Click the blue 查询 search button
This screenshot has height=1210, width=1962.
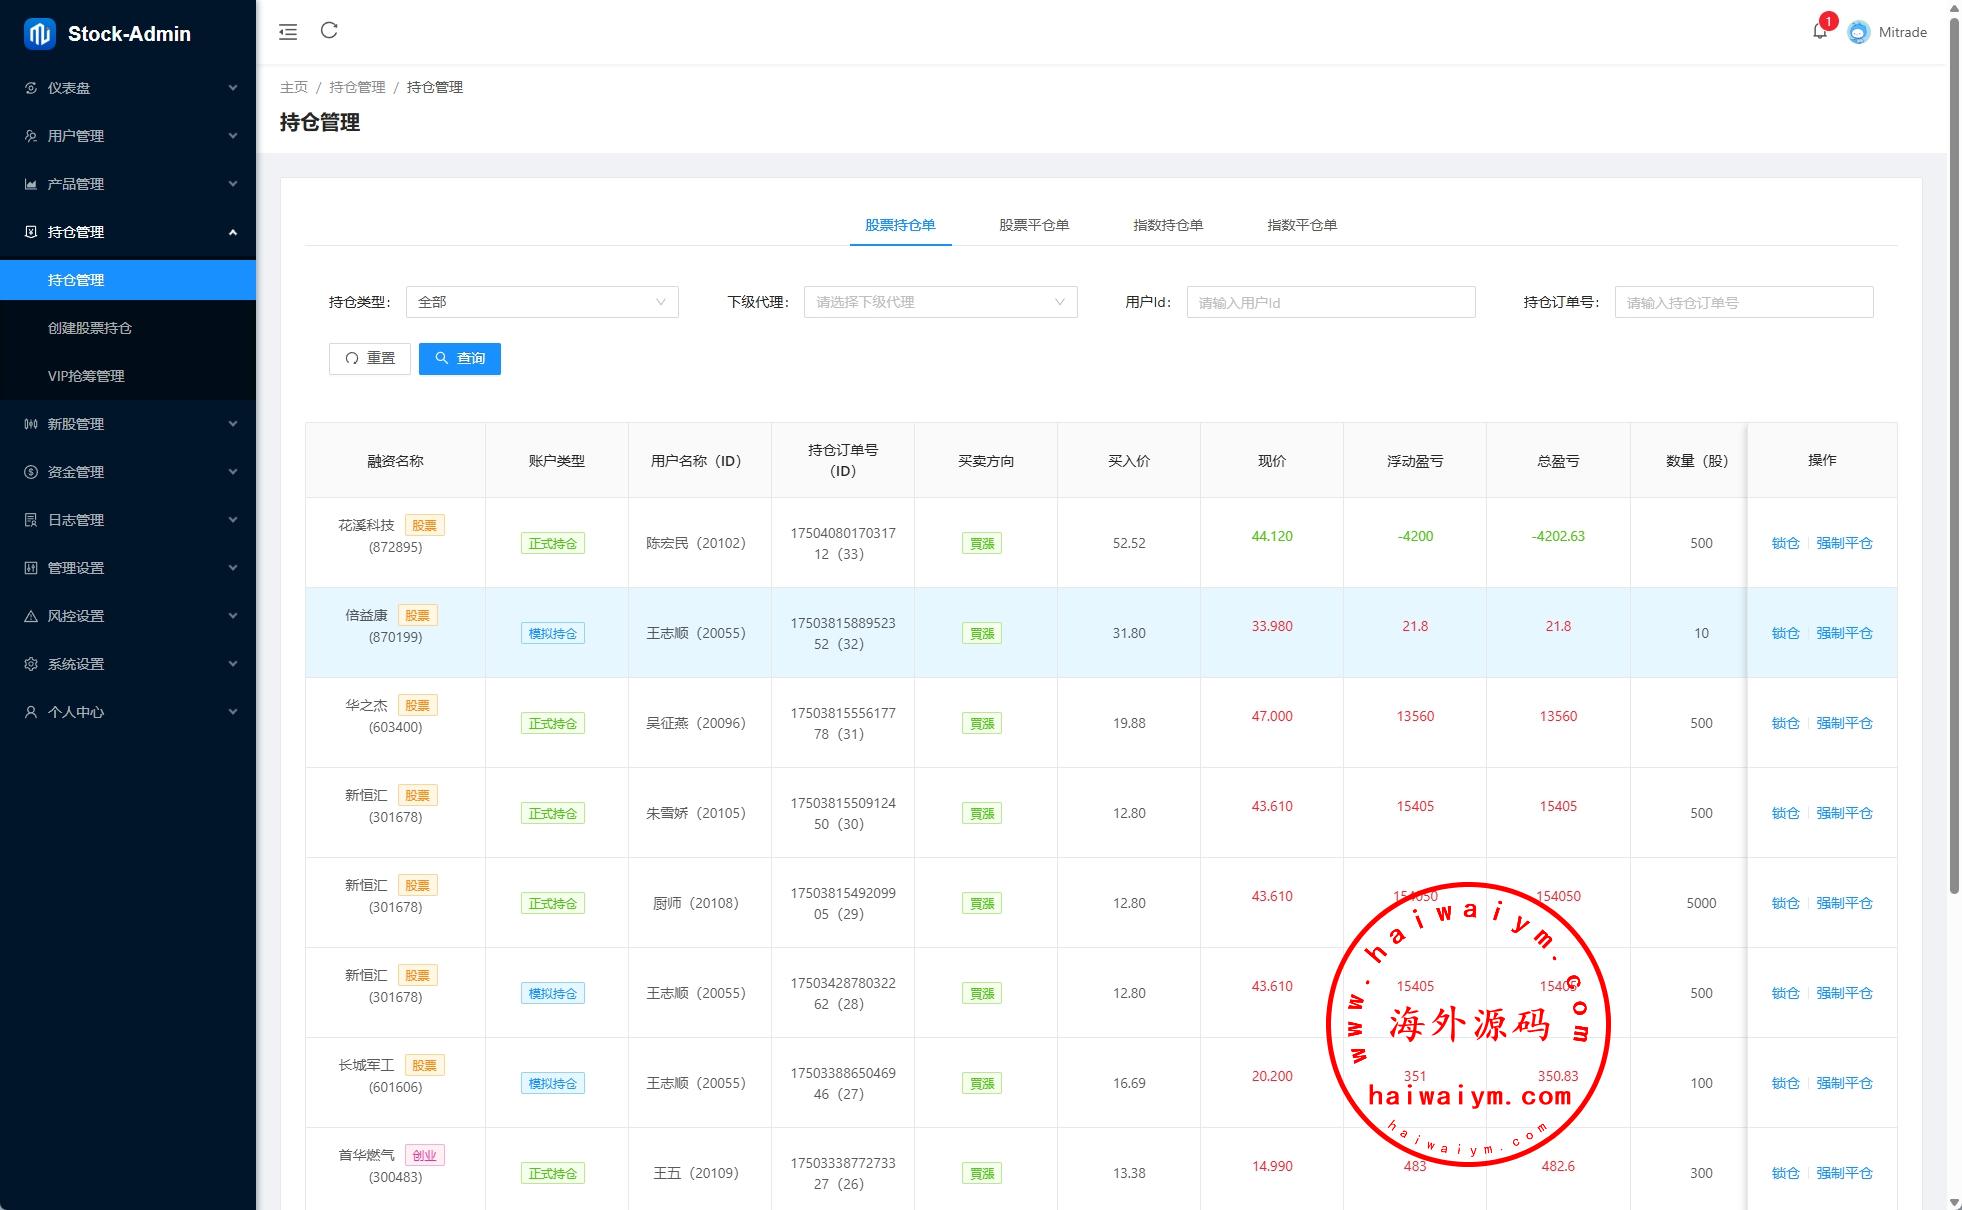point(459,358)
